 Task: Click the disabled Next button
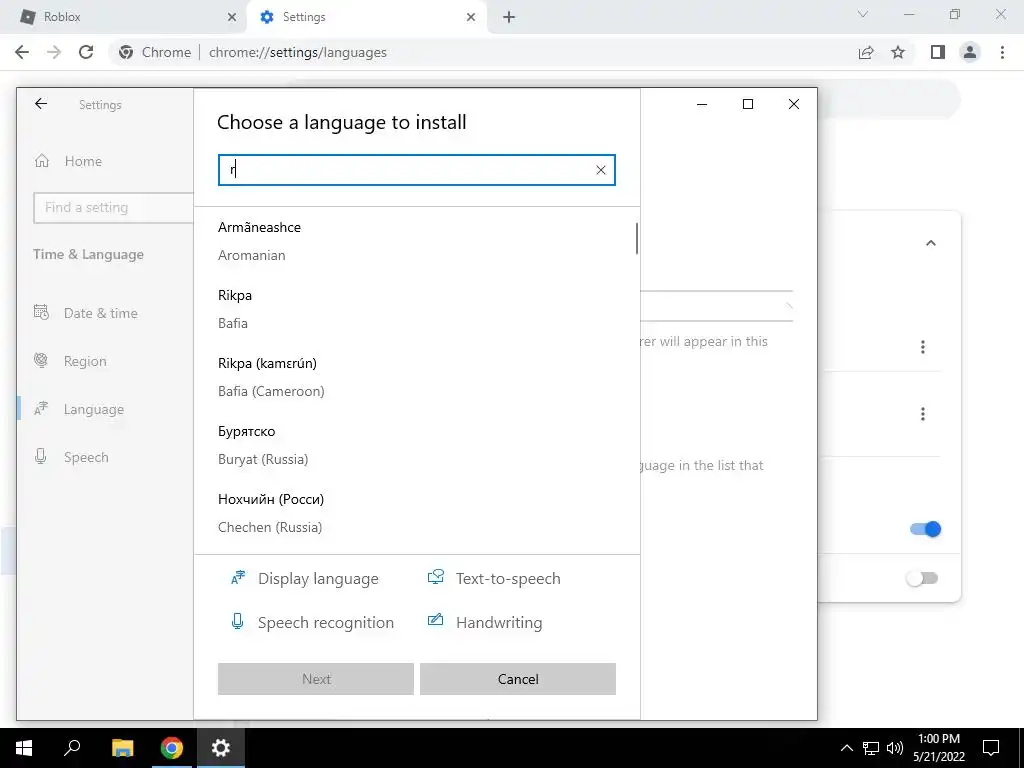click(x=316, y=679)
